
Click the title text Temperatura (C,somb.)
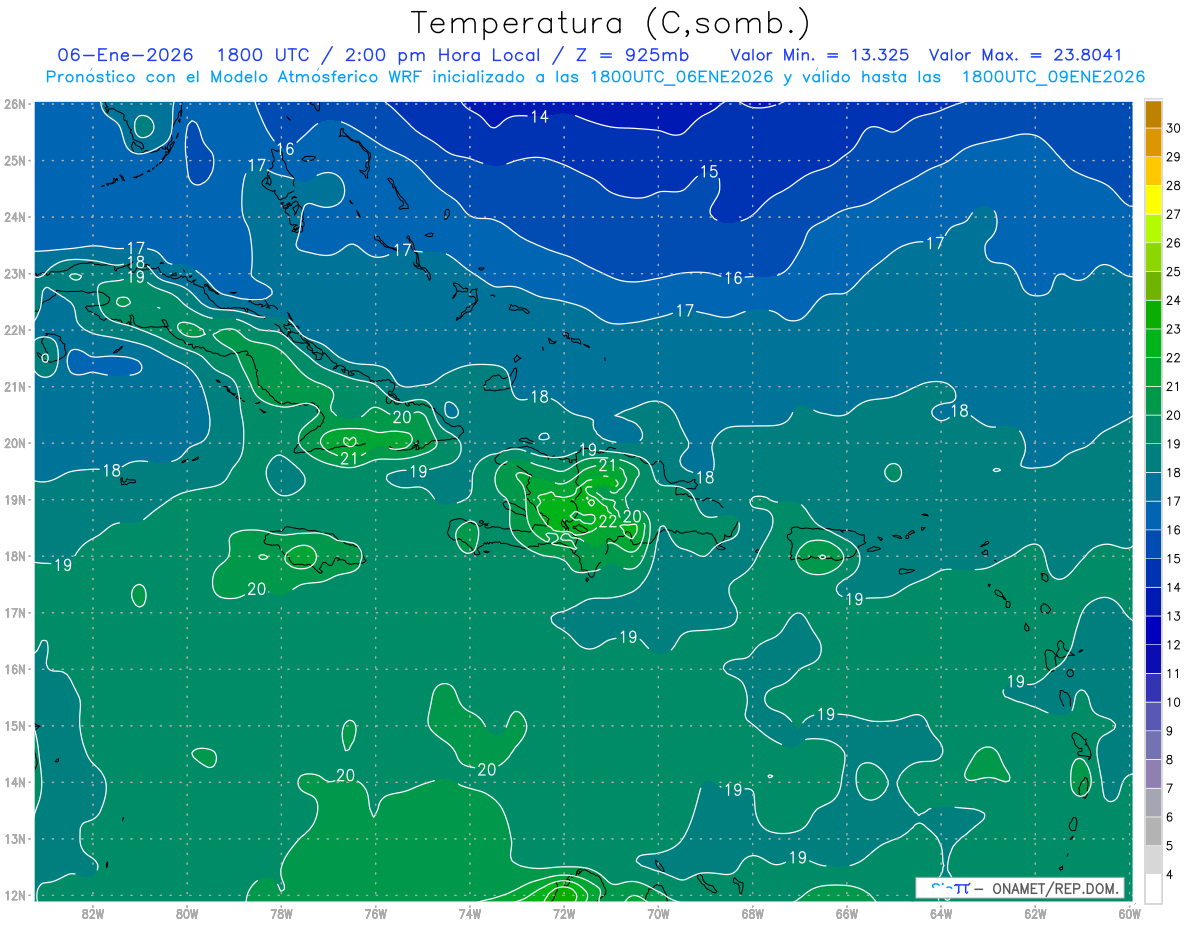click(611, 22)
